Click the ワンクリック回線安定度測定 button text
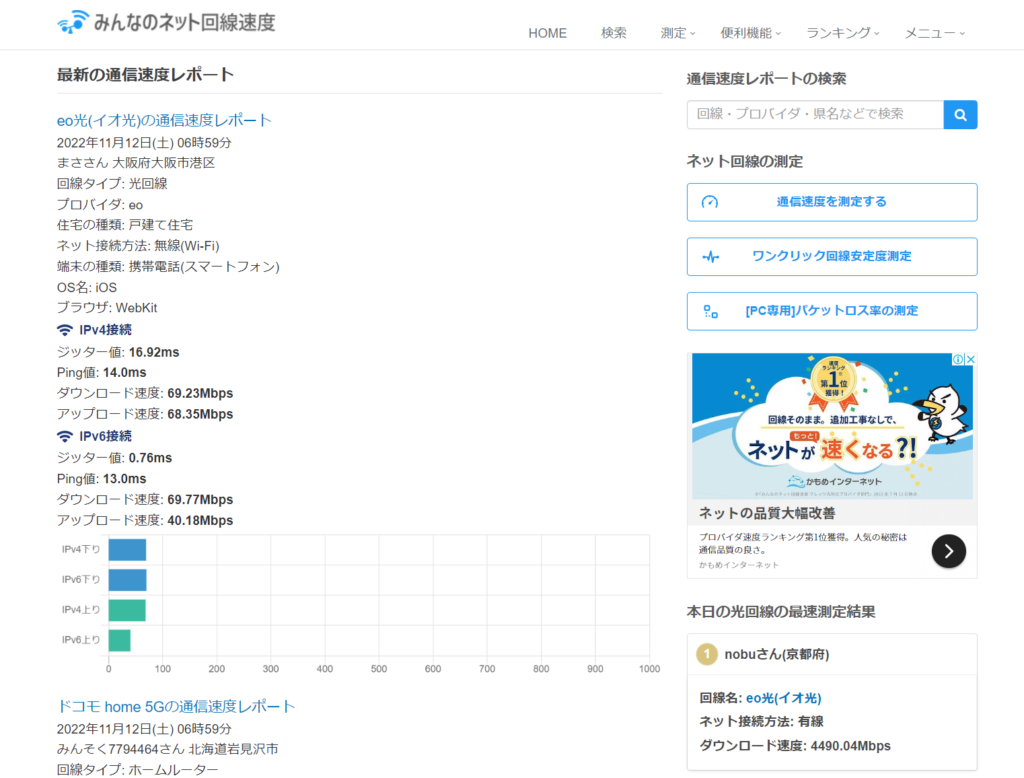The height and width of the screenshot is (778, 1024). click(831, 256)
